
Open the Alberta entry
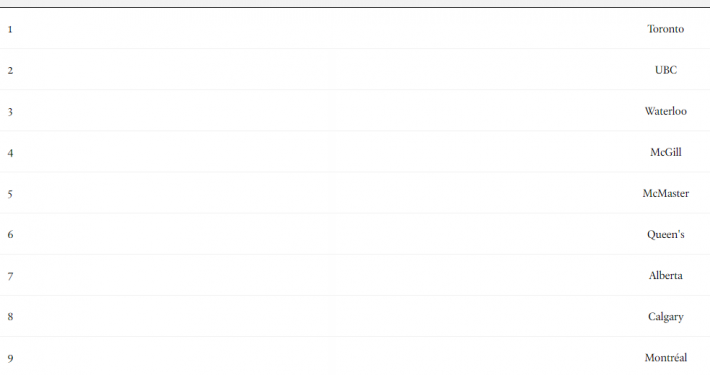pyautogui.click(x=666, y=275)
